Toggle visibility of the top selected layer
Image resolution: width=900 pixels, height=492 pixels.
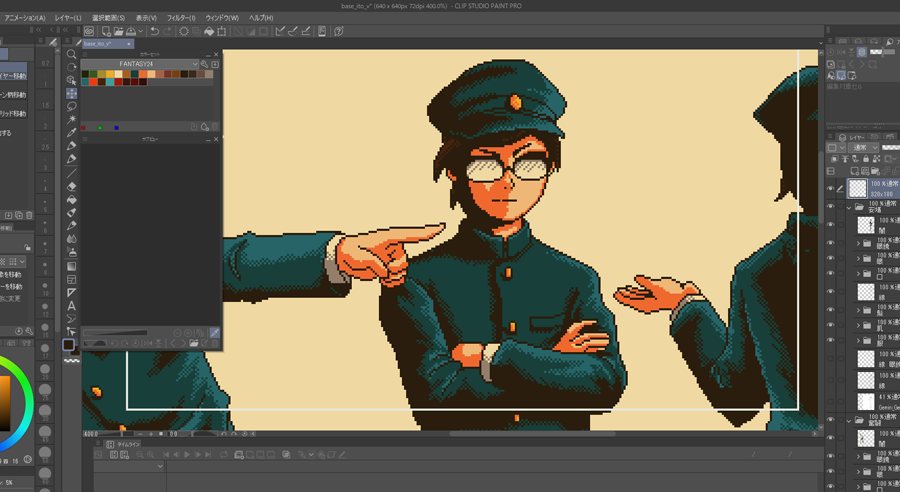830,188
